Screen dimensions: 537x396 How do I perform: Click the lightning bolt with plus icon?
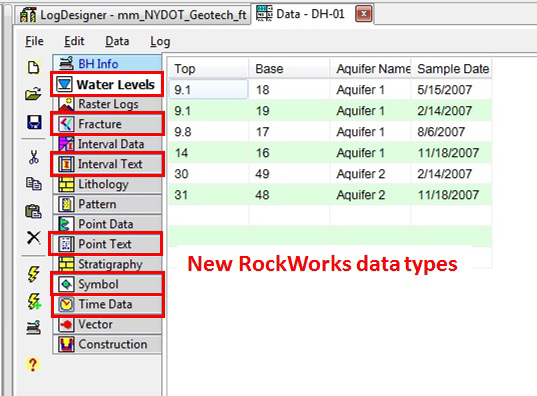coord(34,301)
